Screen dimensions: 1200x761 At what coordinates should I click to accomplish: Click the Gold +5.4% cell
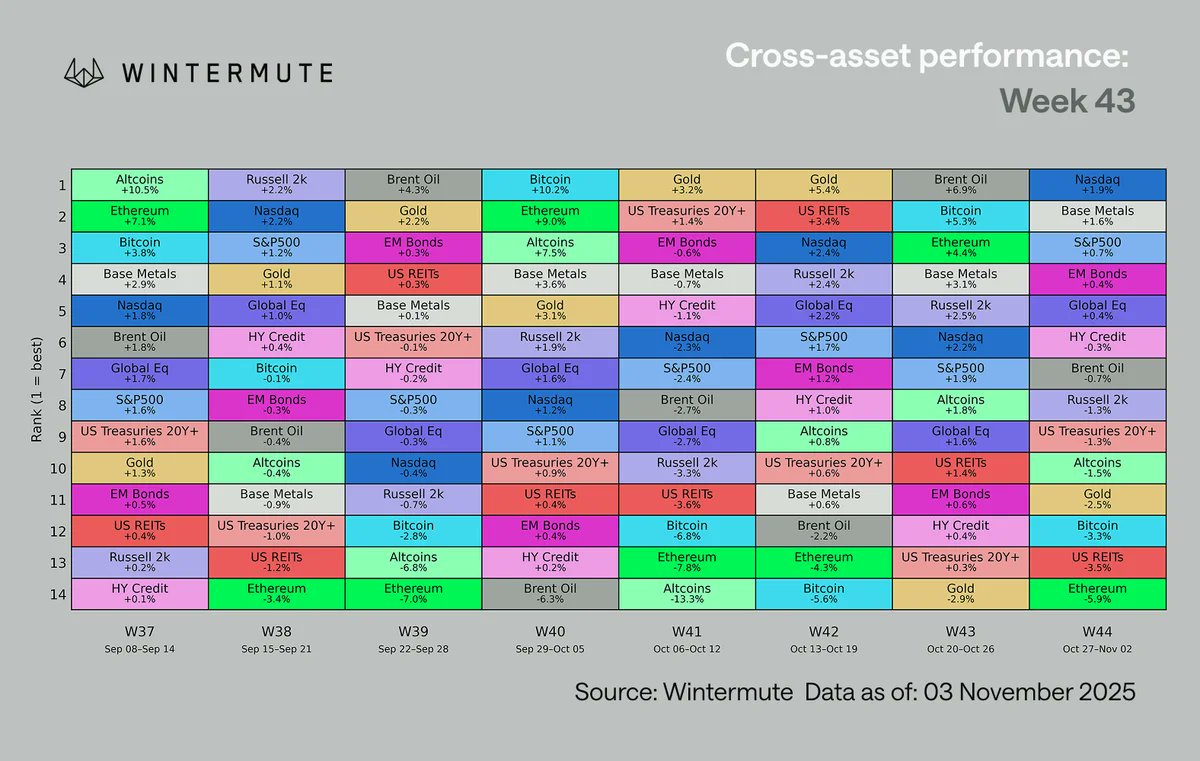tap(823, 185)
